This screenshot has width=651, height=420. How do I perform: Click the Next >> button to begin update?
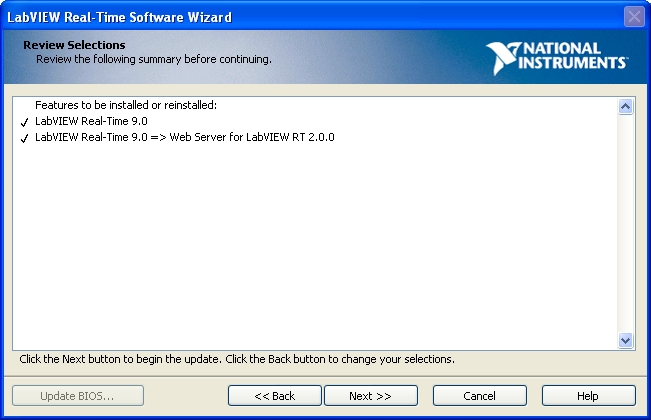(371, 396)
